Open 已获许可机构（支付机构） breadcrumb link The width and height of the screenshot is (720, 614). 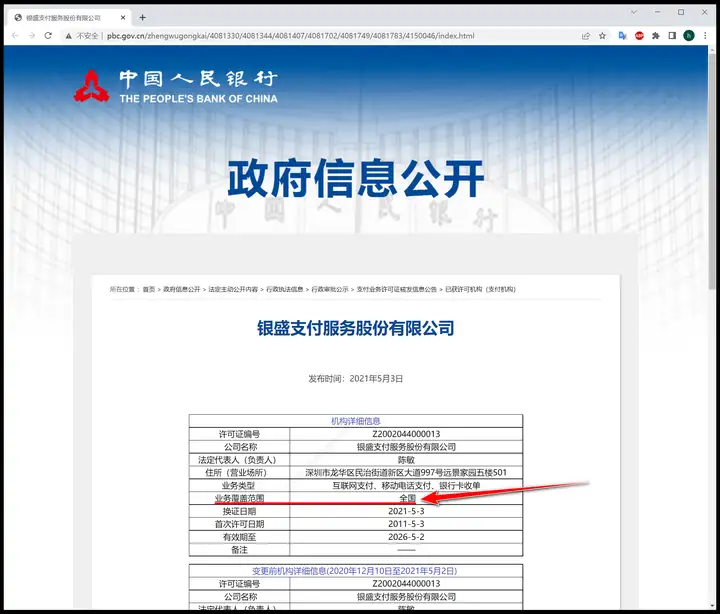click(480, 289)
